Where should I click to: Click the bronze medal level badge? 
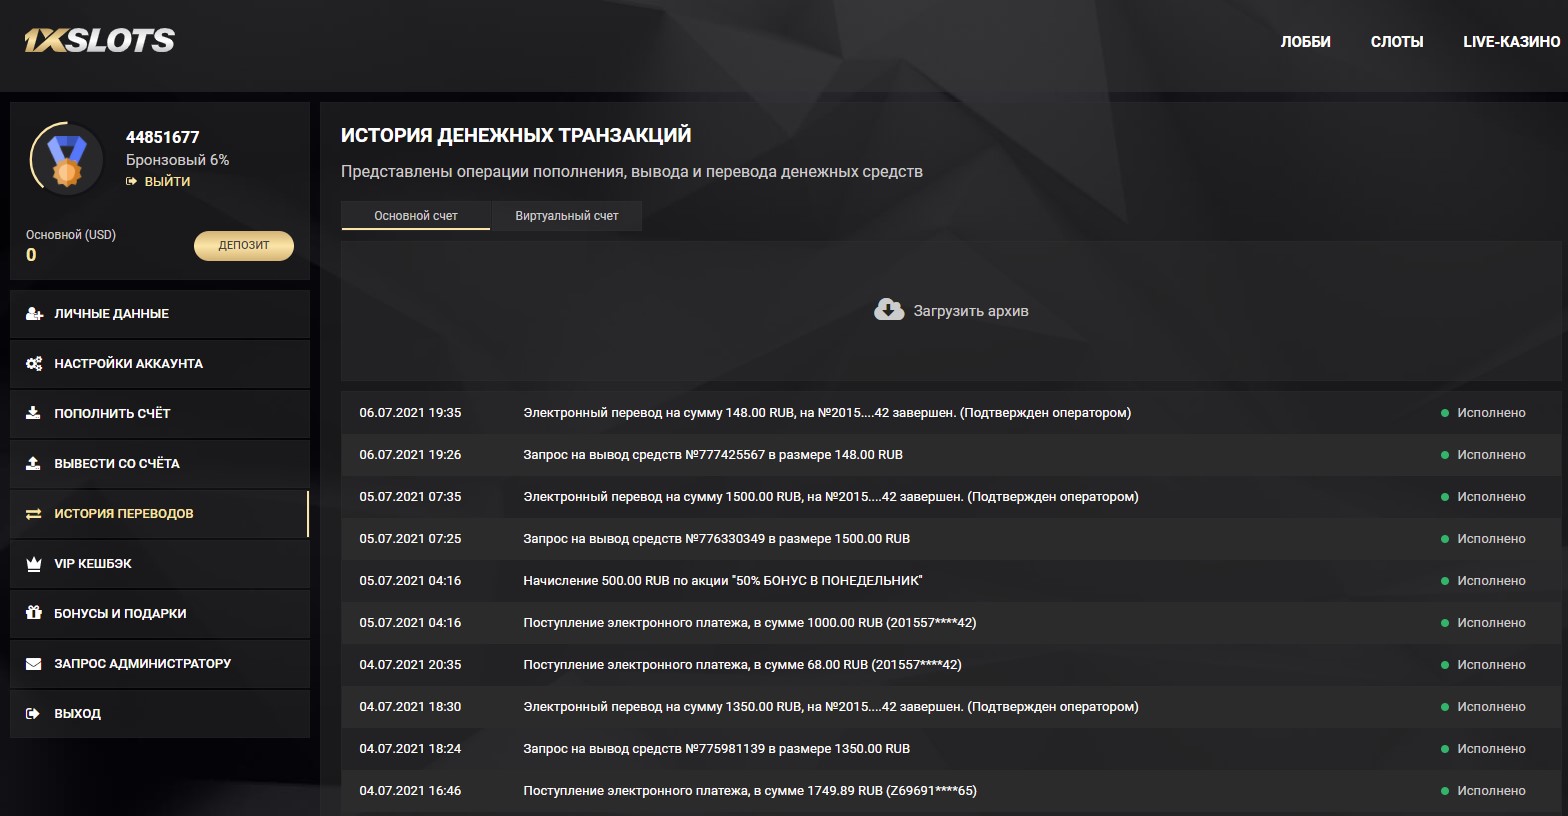67,159
